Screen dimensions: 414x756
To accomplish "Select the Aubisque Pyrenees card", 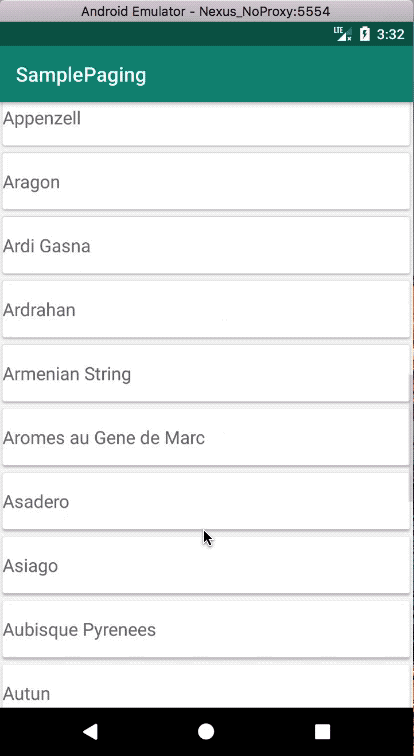I will coord(206,629).
